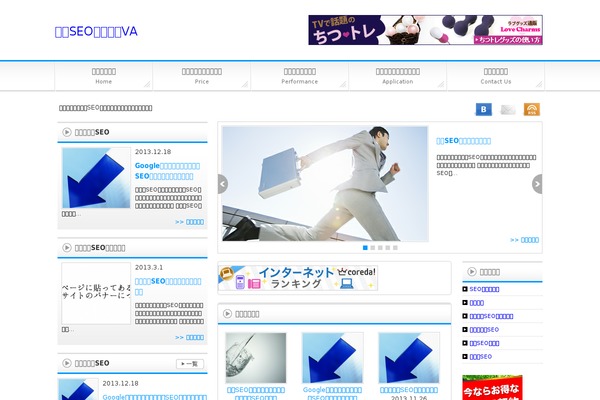Open the article link under water glass thumbnail

point(256,393)
